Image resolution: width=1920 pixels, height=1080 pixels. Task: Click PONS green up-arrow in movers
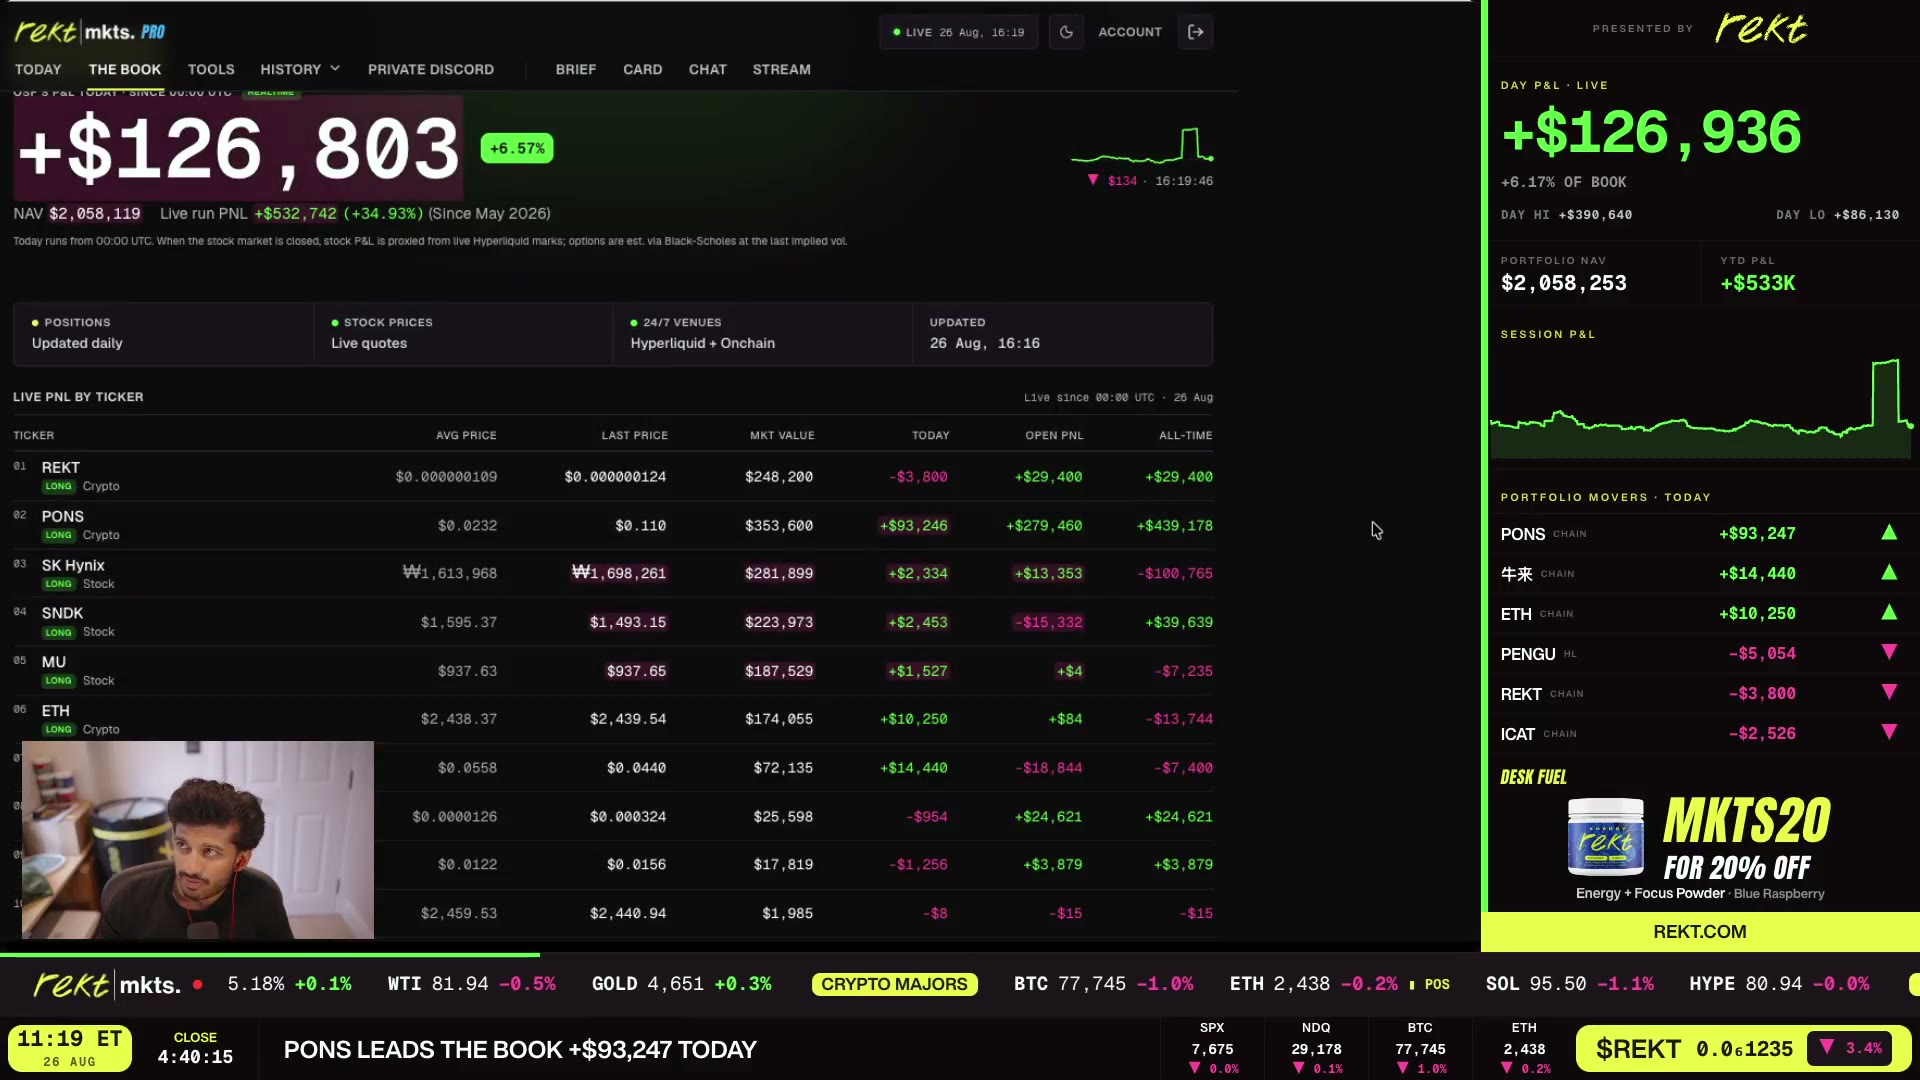pyautogui.click(x=1889, y=533)
